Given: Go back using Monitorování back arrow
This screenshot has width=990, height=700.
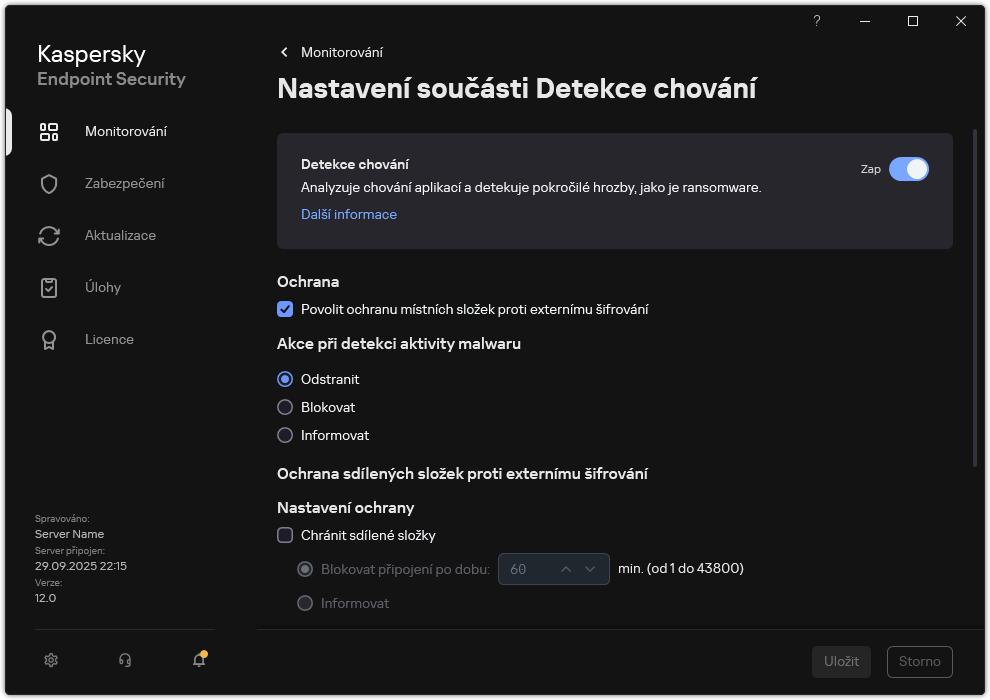Looking at the screenshot, I should (285, 53).
